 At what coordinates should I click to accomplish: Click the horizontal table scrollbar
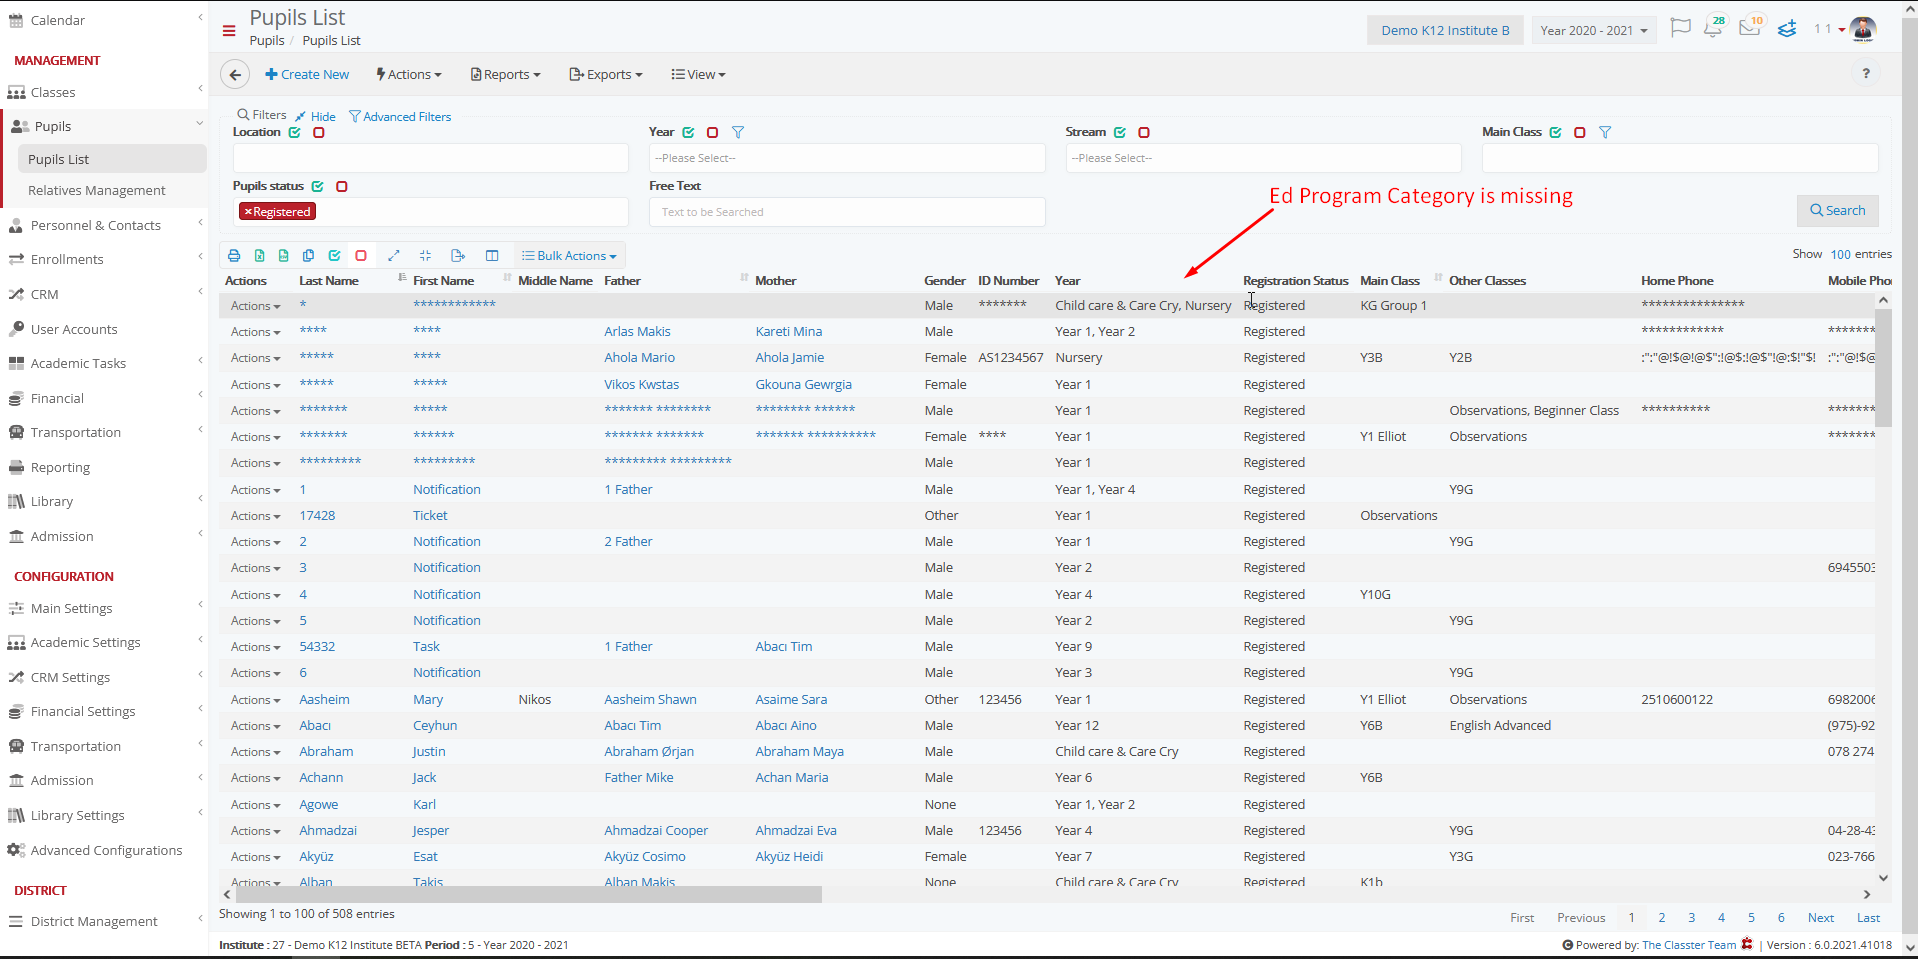(x=528, y=895)
